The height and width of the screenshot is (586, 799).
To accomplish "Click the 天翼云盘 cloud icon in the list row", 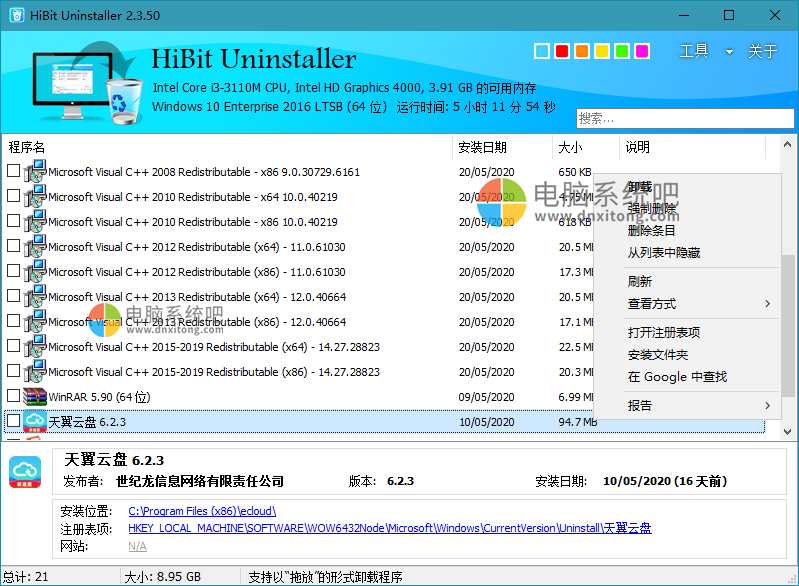I will (x=35, y=421).
